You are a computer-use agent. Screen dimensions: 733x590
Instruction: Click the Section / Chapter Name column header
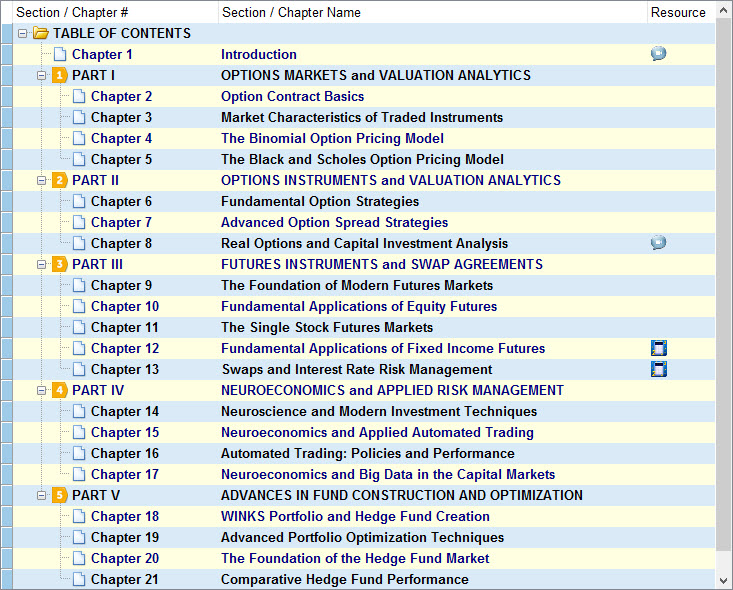291,12
